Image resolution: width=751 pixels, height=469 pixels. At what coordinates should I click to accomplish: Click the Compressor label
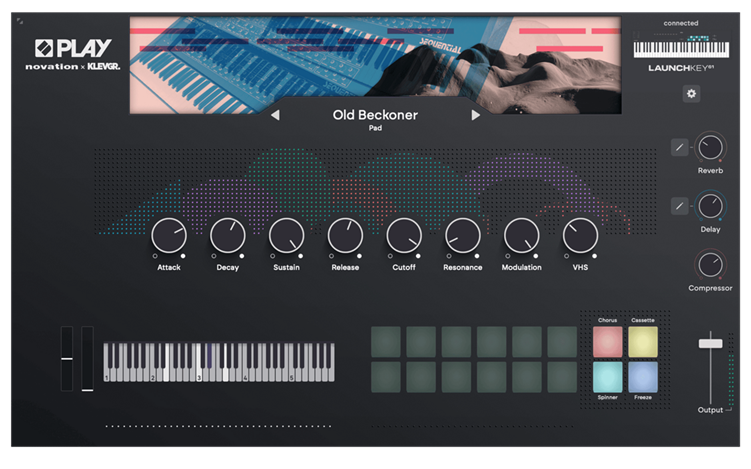(x=710, y=288)
